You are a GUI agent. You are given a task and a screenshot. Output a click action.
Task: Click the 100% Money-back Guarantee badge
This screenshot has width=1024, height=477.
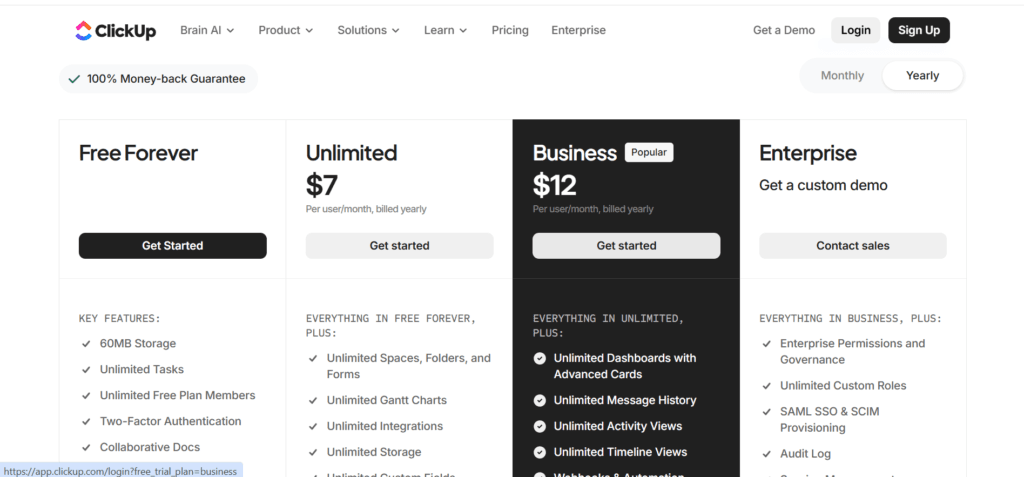tap(159, 79)
